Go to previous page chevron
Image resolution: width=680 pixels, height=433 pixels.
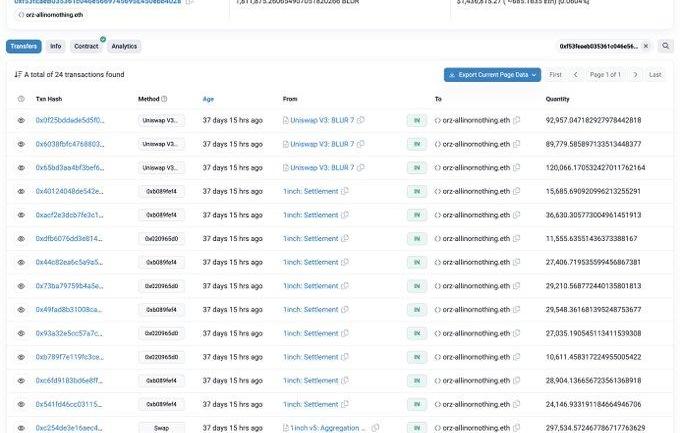coord(575,75)
